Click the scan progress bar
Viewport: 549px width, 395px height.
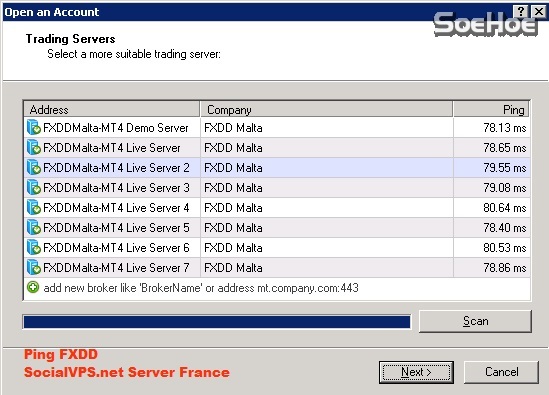point(217,321)
